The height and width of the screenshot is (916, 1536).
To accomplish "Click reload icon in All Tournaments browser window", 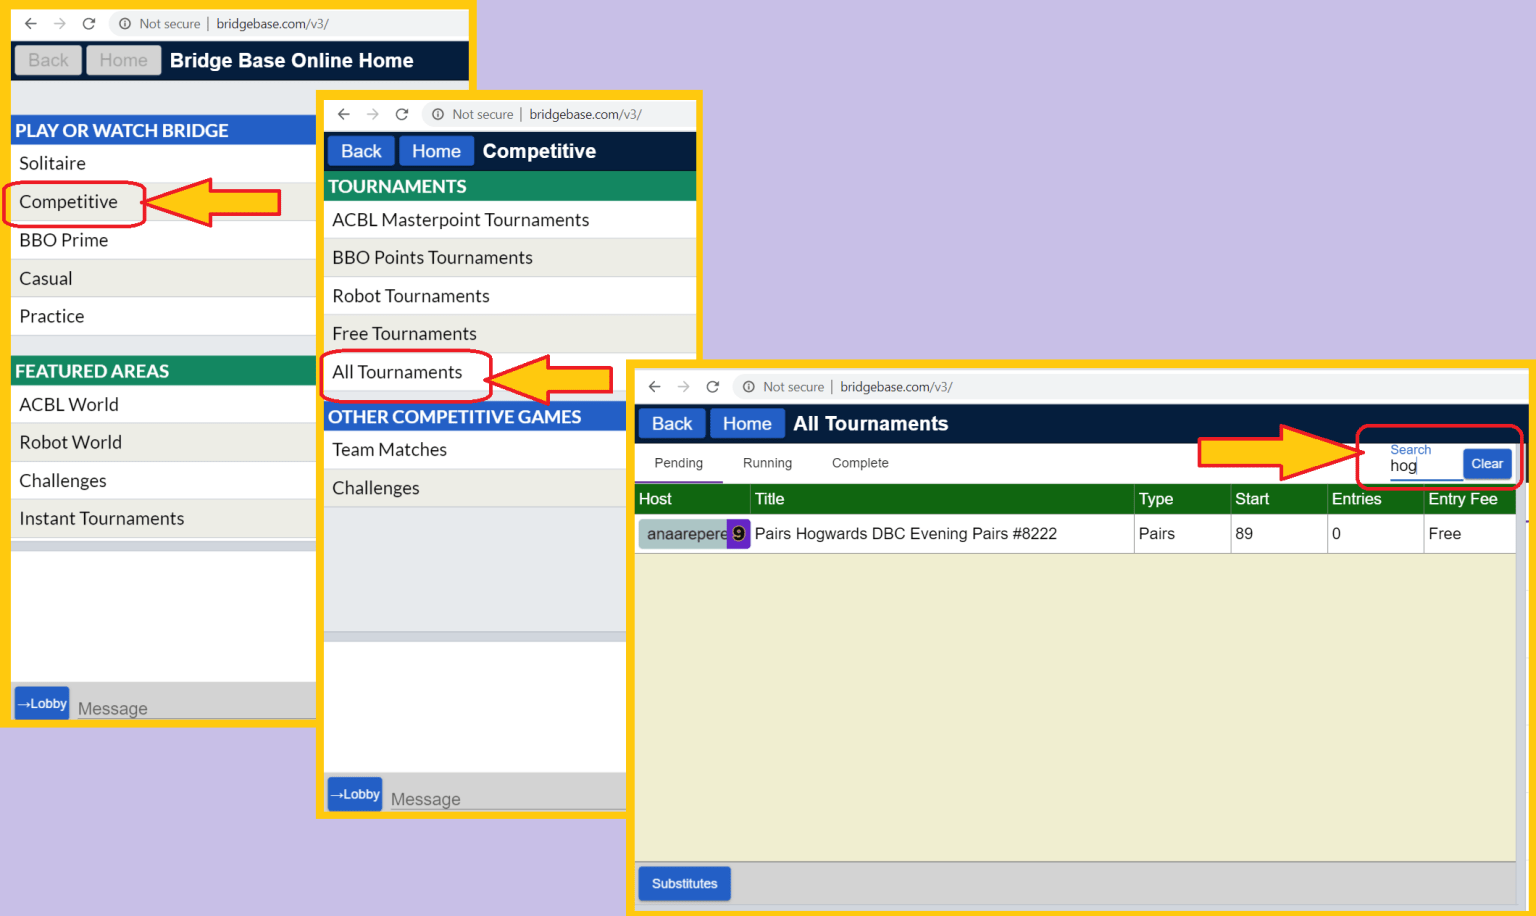I will click(x=712, y=387).
